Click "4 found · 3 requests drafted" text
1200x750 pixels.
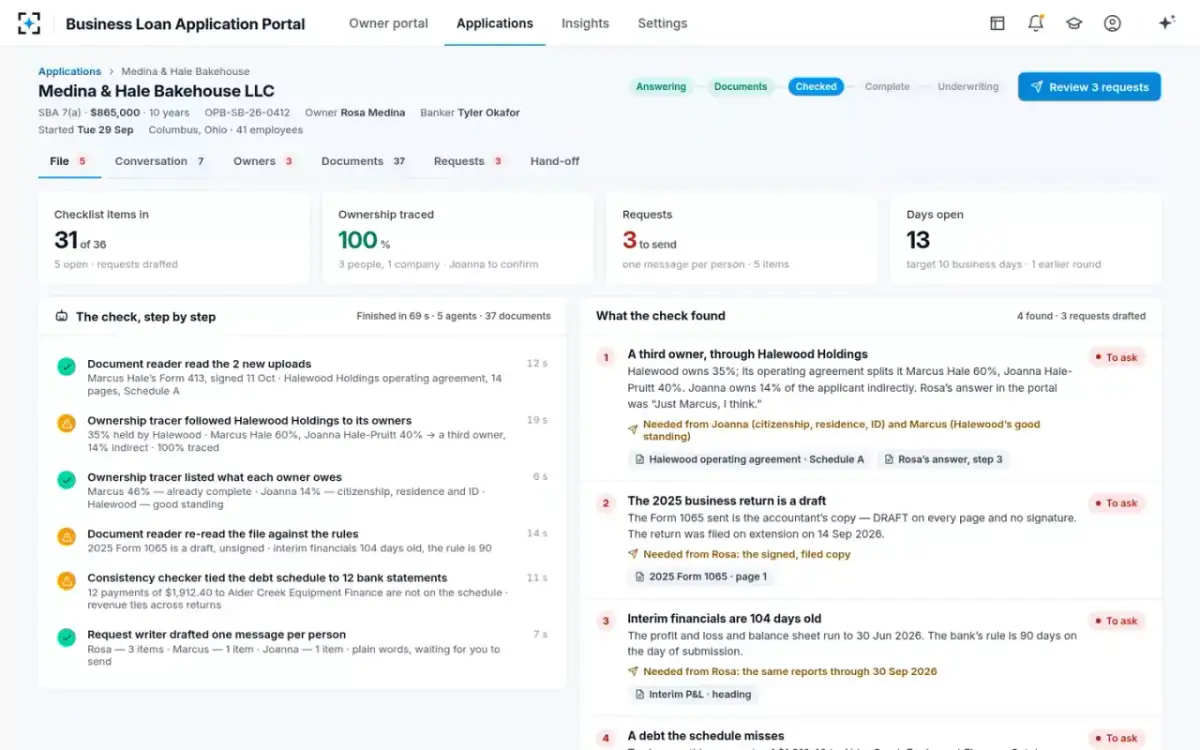coord(1081,316)
